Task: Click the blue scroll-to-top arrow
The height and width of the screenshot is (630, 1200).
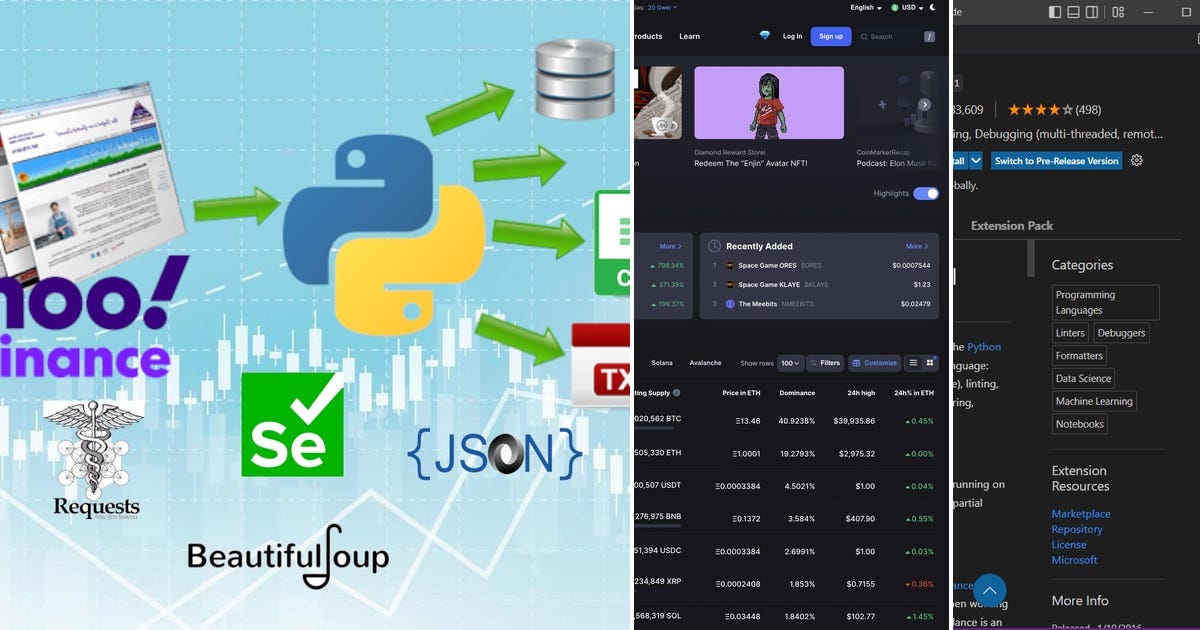Action: coord(989,591)
